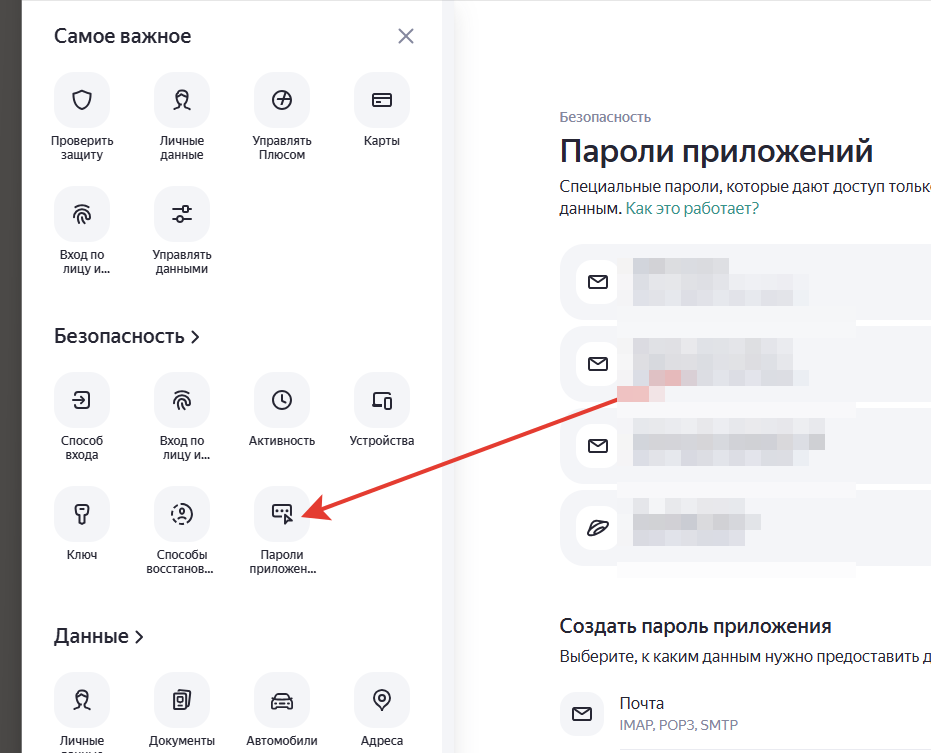
Task: Choose Почта IMAP, POP3, SMTP option
Action: coord(660,713)
